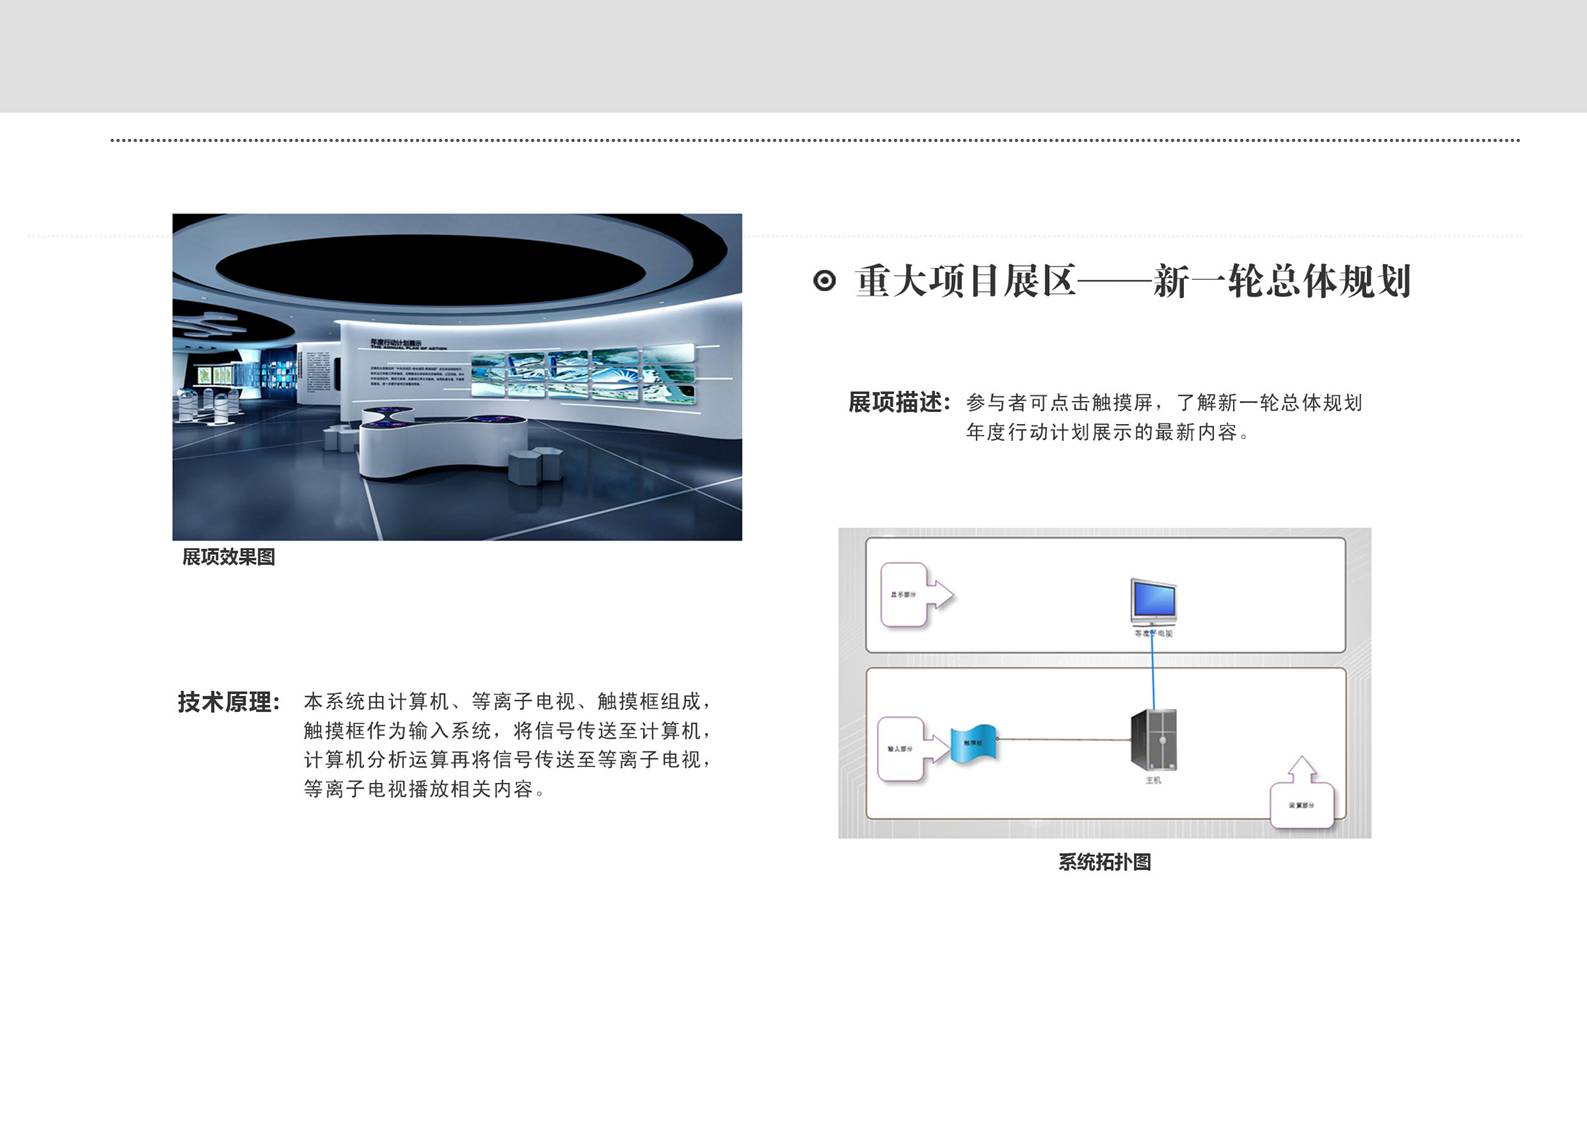
Task: Click the heading 重大项目展区——新一轮总体规划
Action: pos(1133,281)
